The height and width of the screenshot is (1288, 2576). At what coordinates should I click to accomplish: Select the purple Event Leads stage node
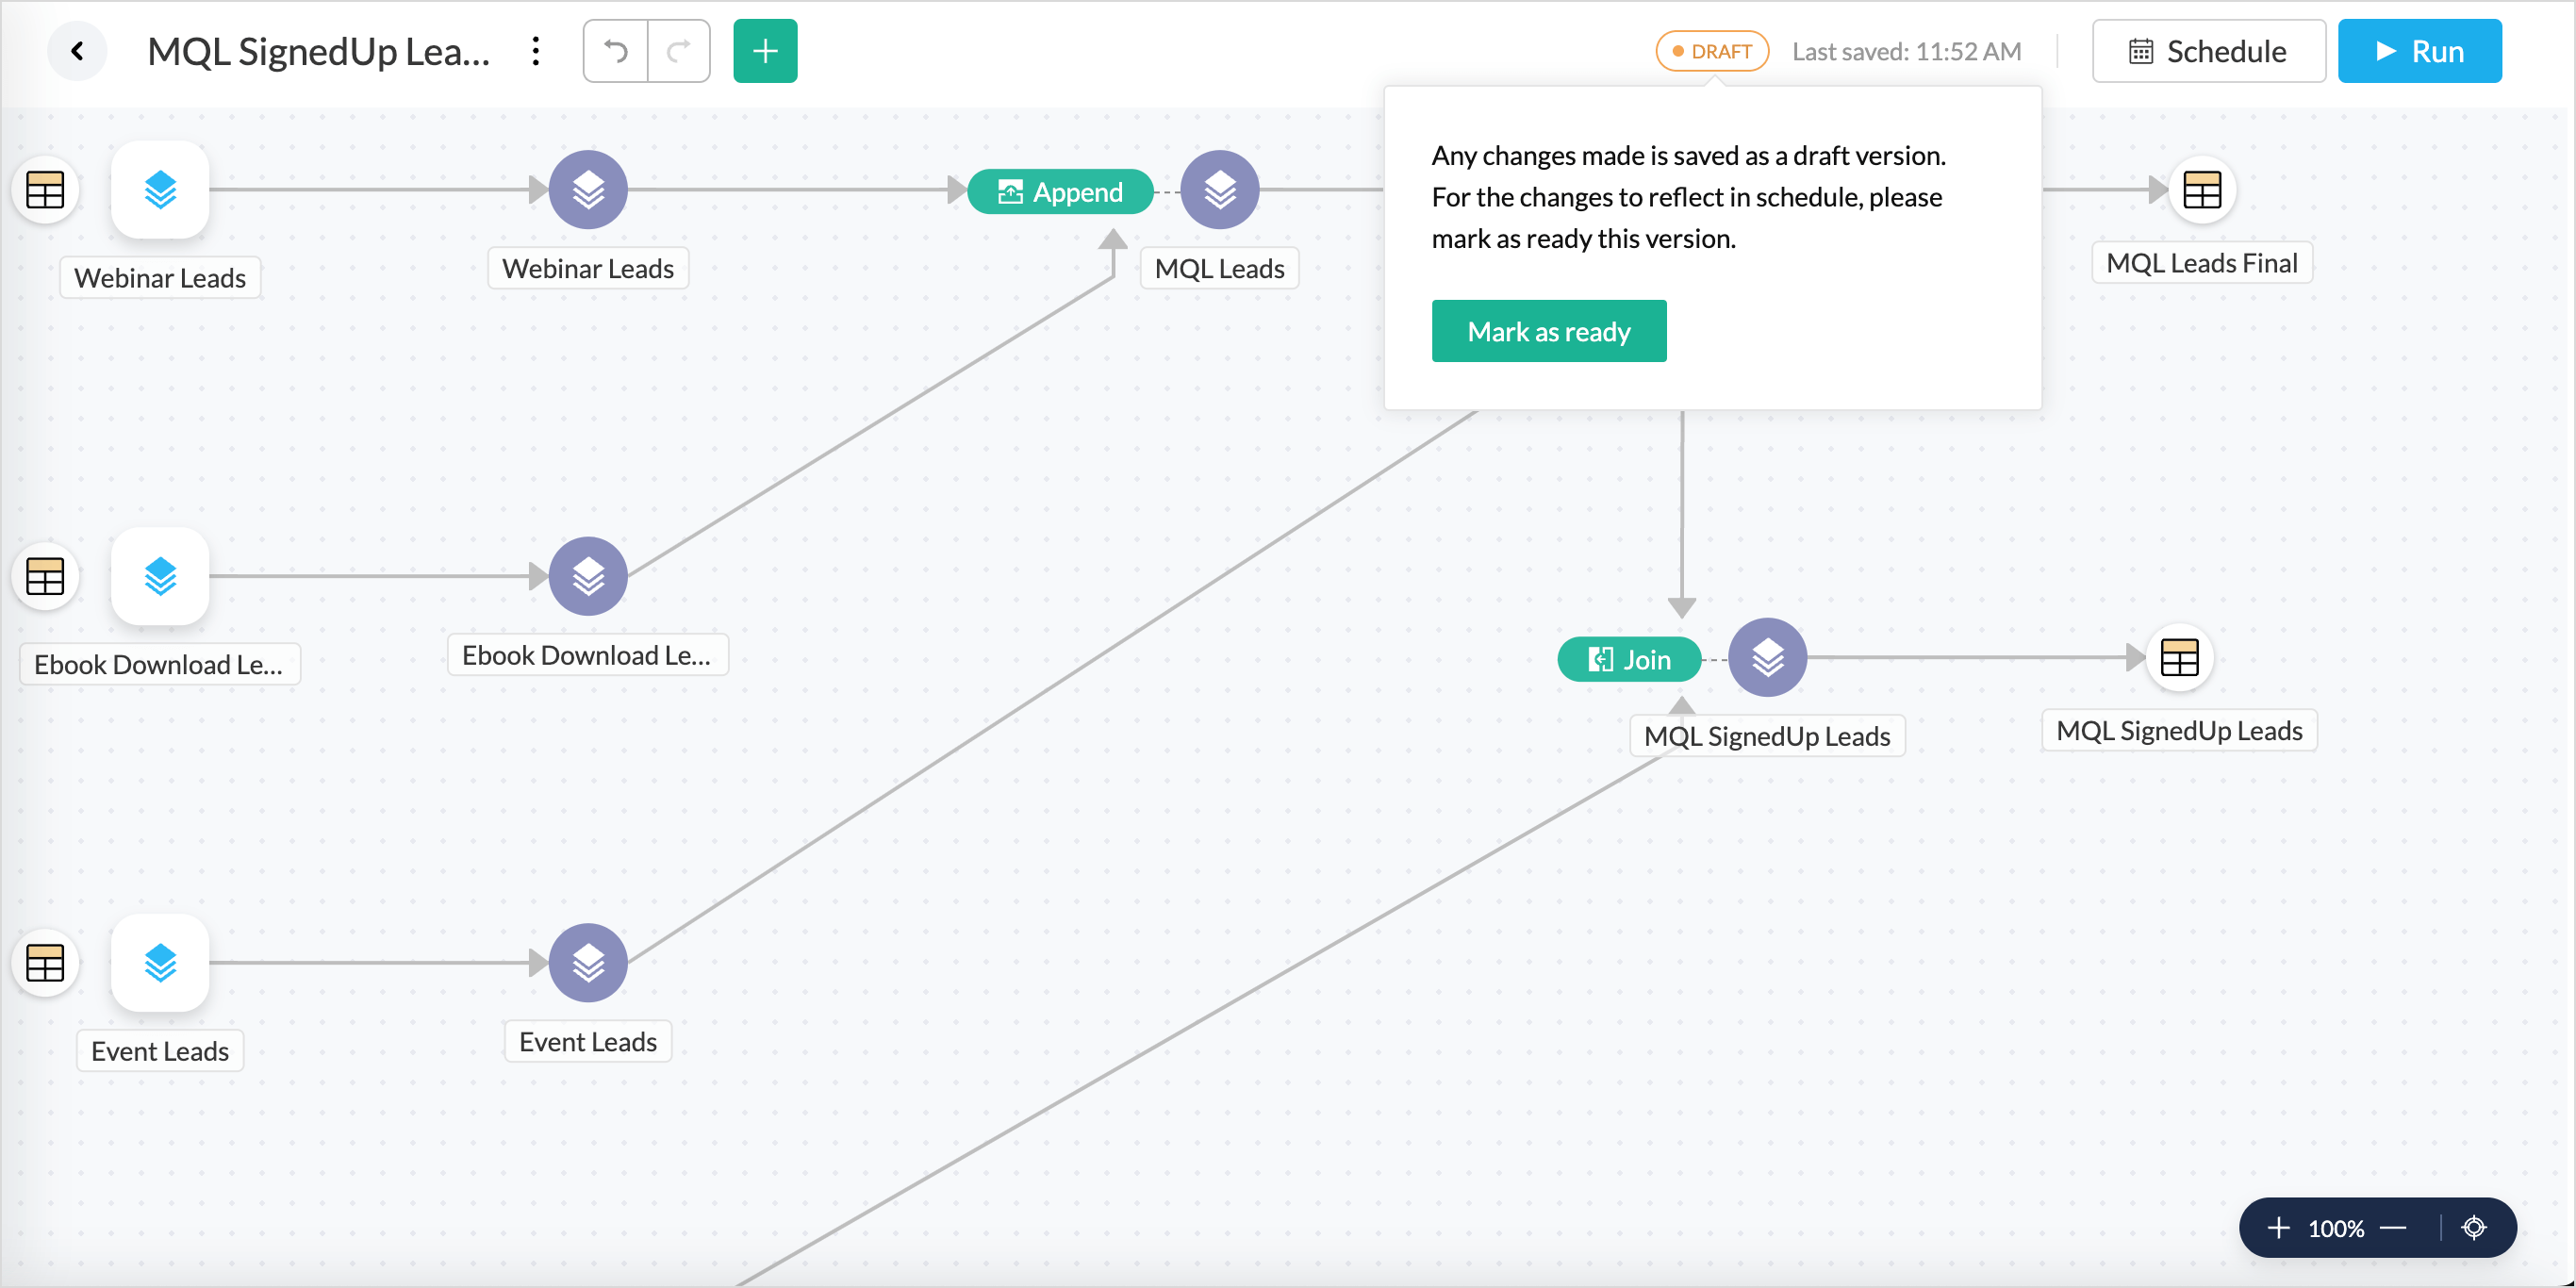coord(588,962)
